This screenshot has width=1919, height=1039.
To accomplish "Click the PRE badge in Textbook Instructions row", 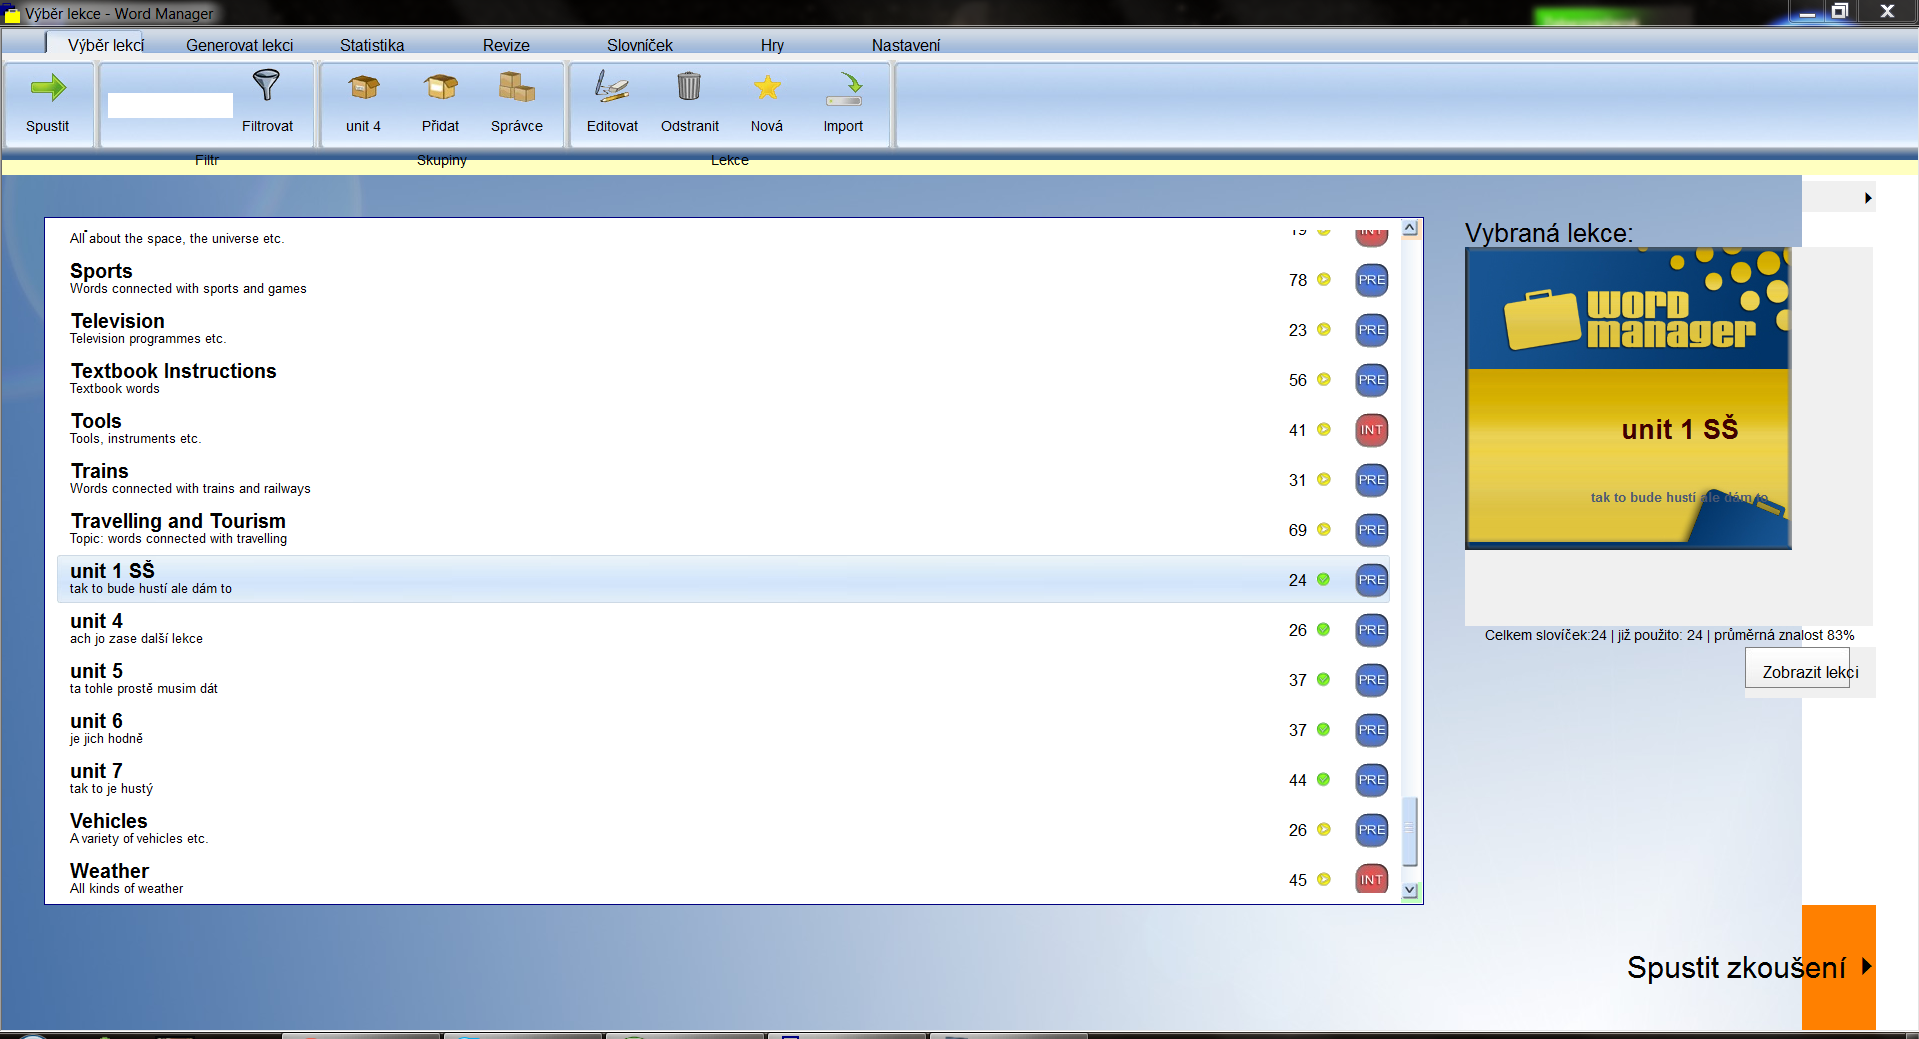I will pyautogui.click(x=1372, y=380).
